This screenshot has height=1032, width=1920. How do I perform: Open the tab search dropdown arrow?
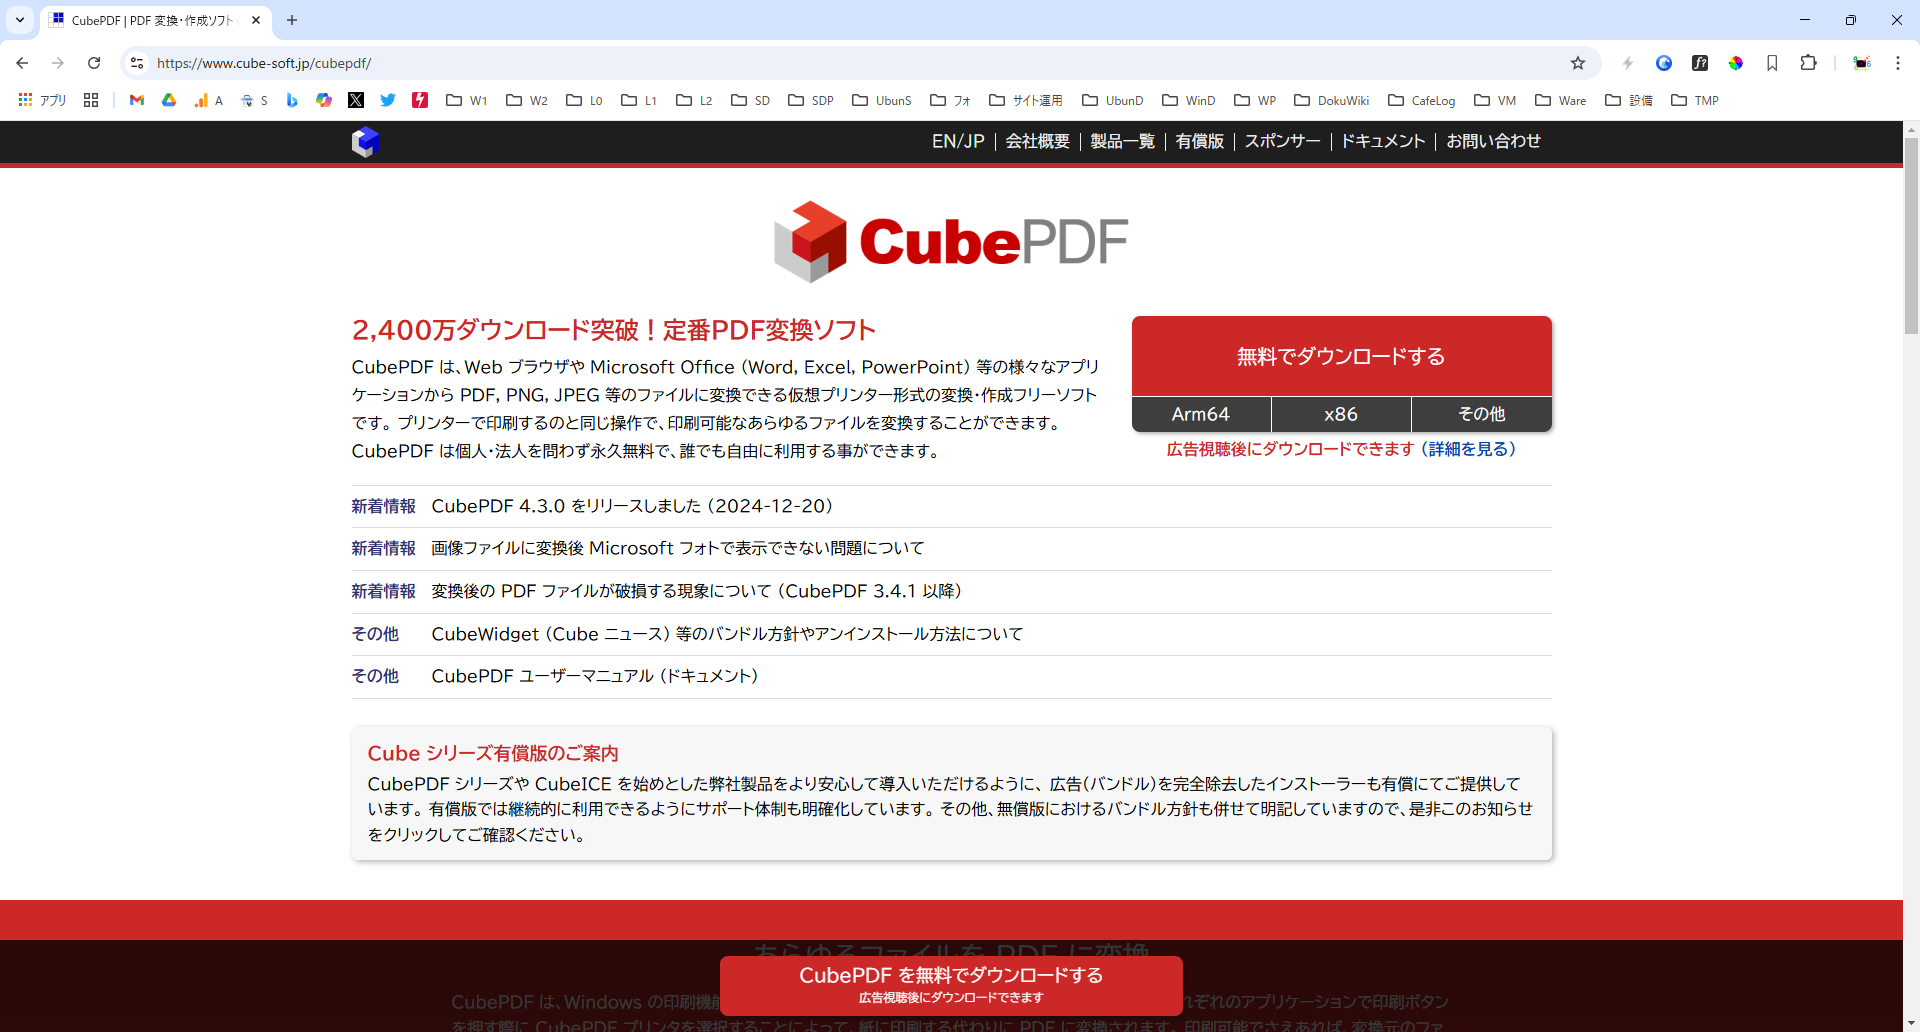click(20, 20)
